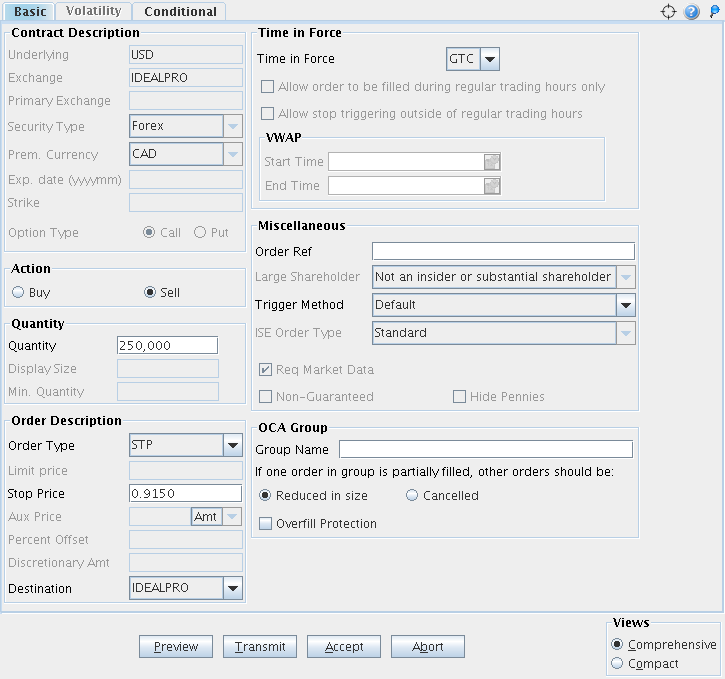Switch to the Conditional tab

(x=180, y=12)
